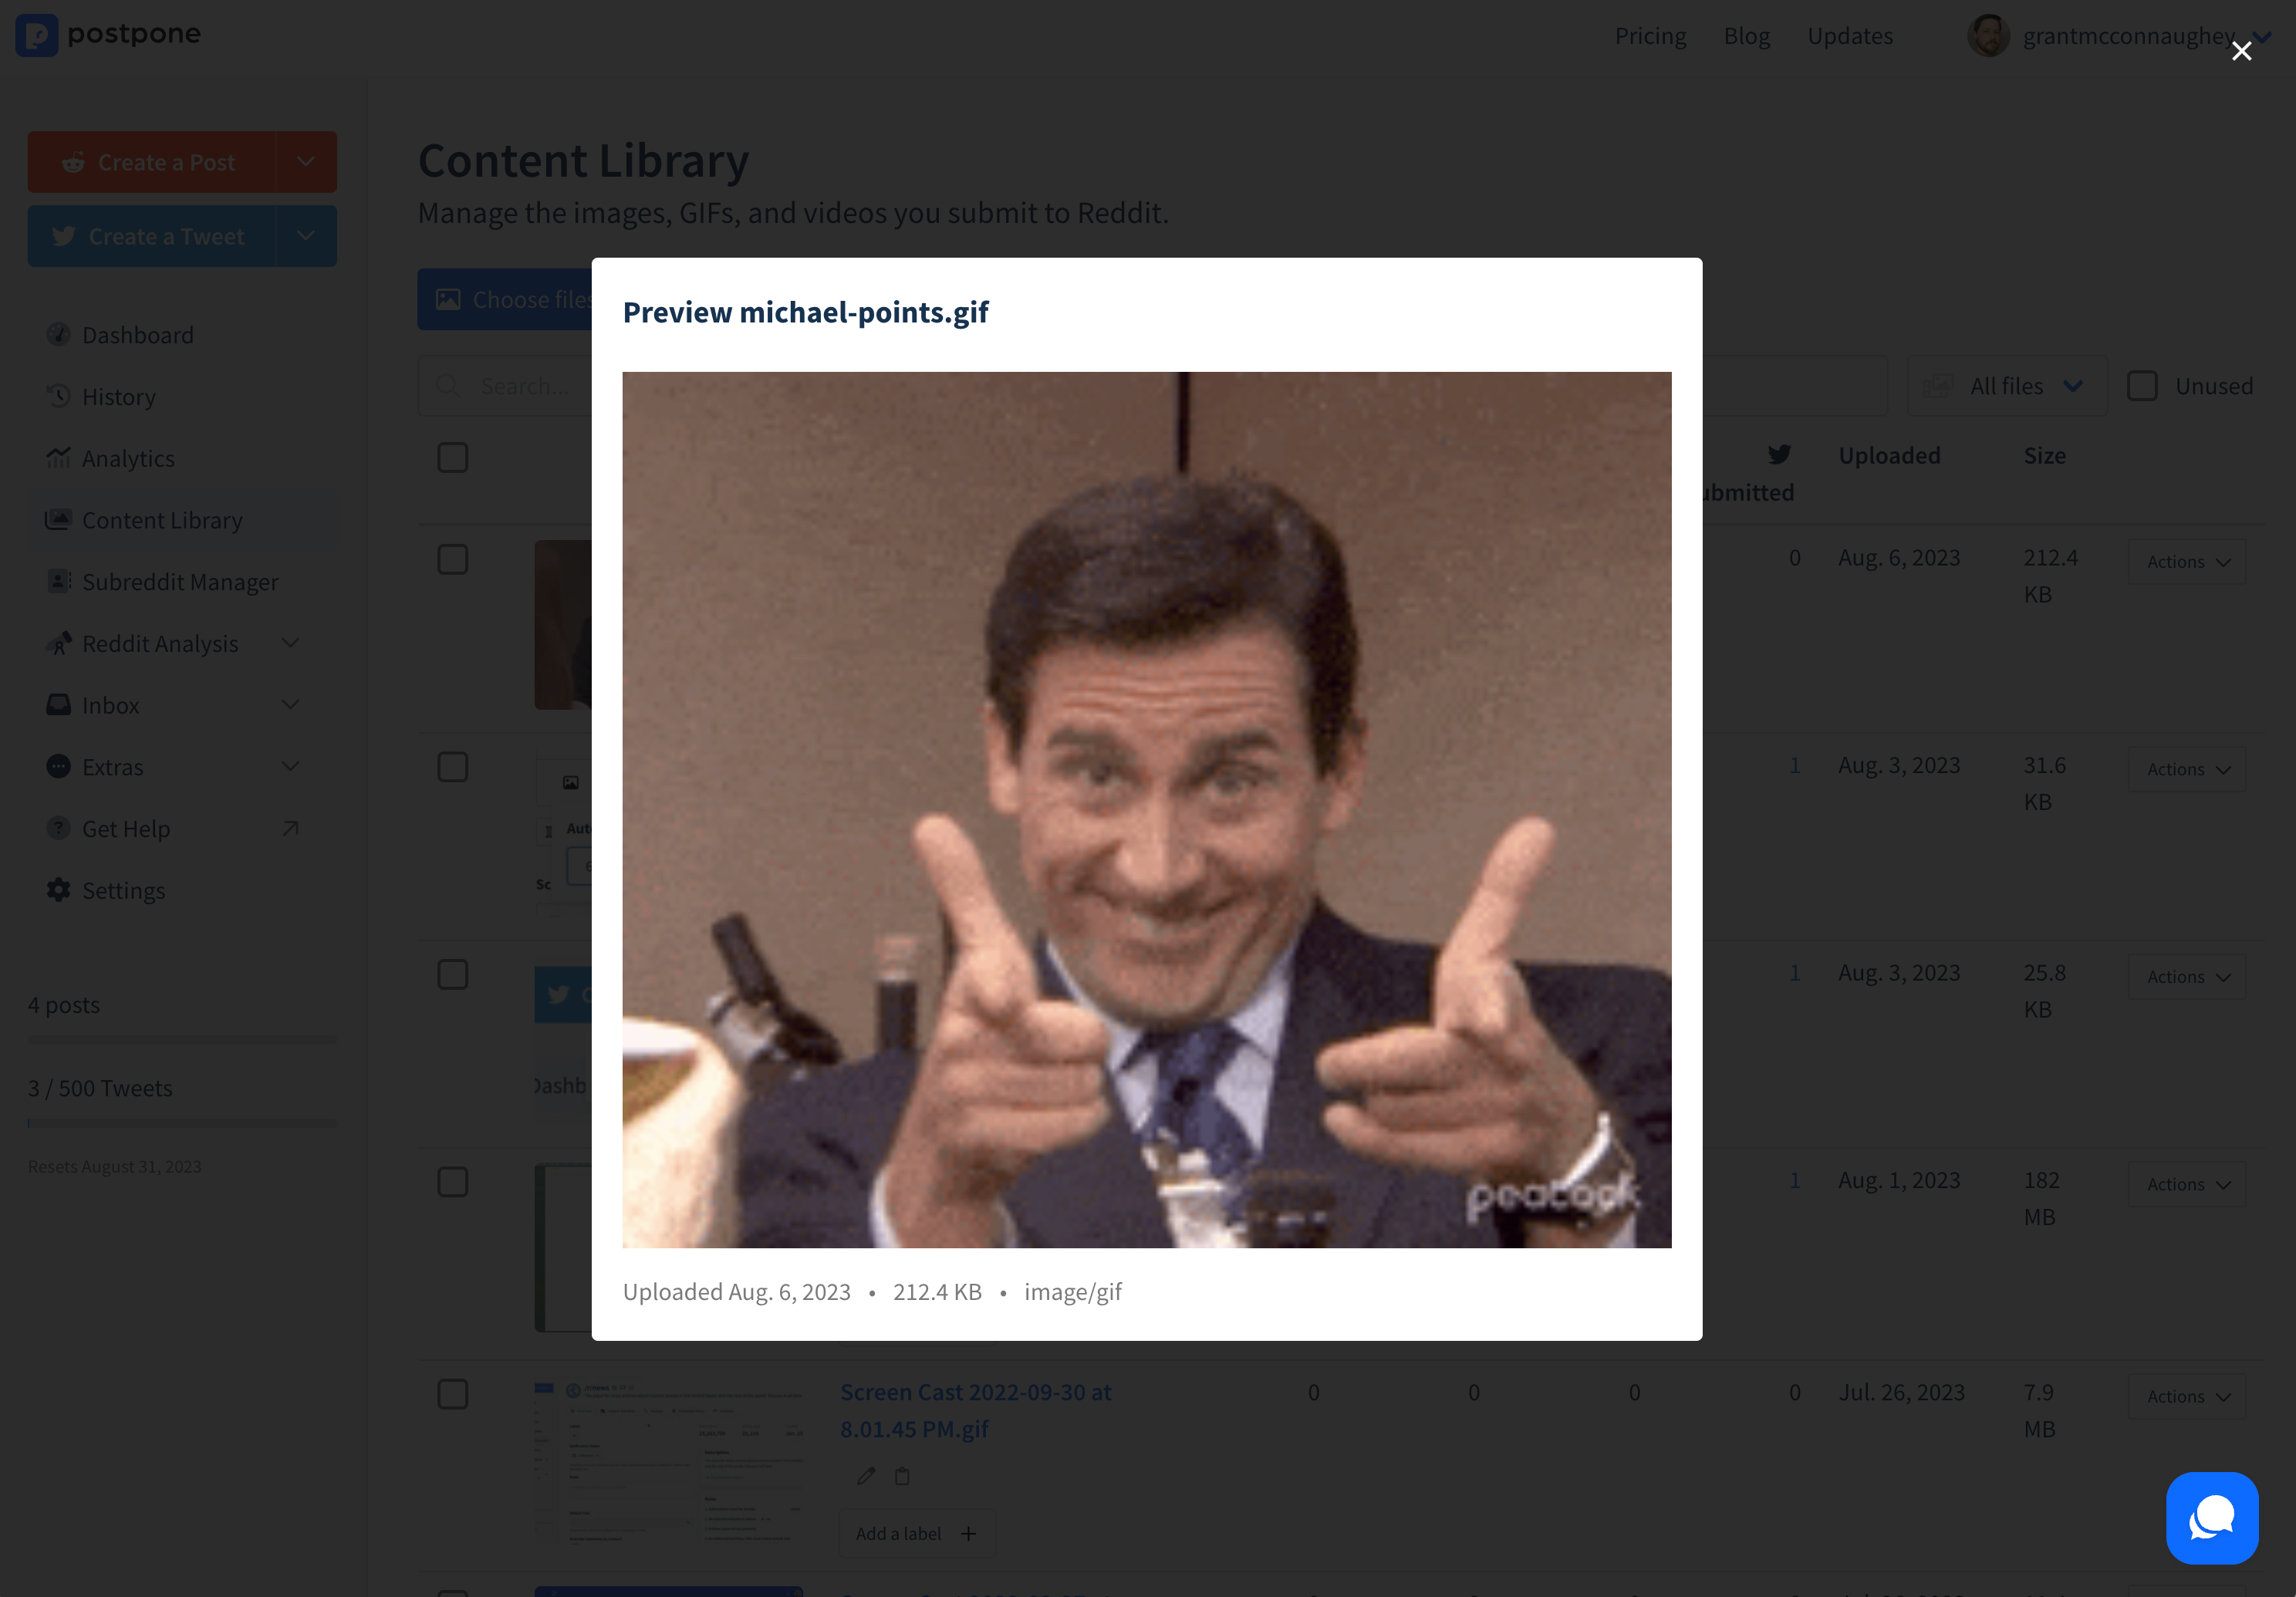Expand the Reddit Analysis submenu chevron

coord(291,643)
